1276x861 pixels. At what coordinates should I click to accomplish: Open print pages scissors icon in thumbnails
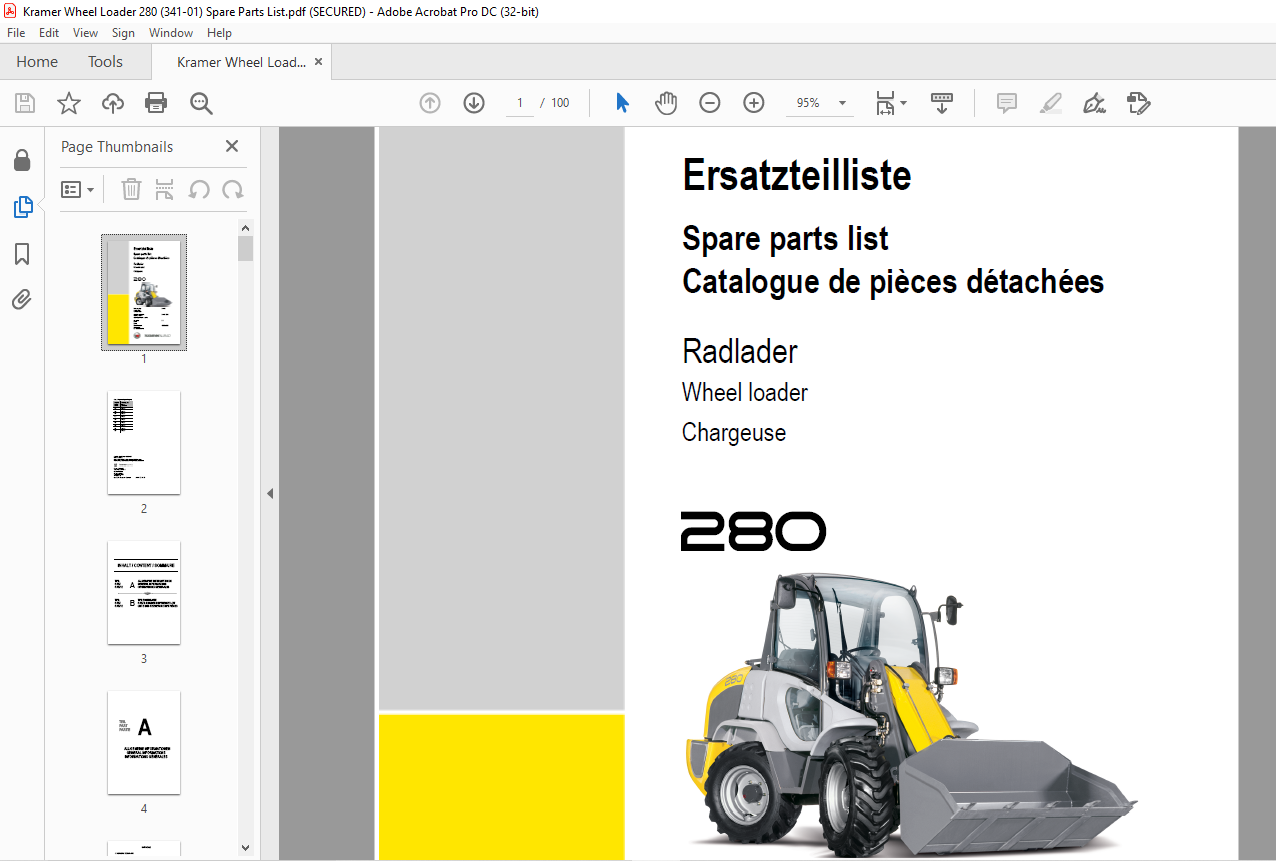(165, 189)
